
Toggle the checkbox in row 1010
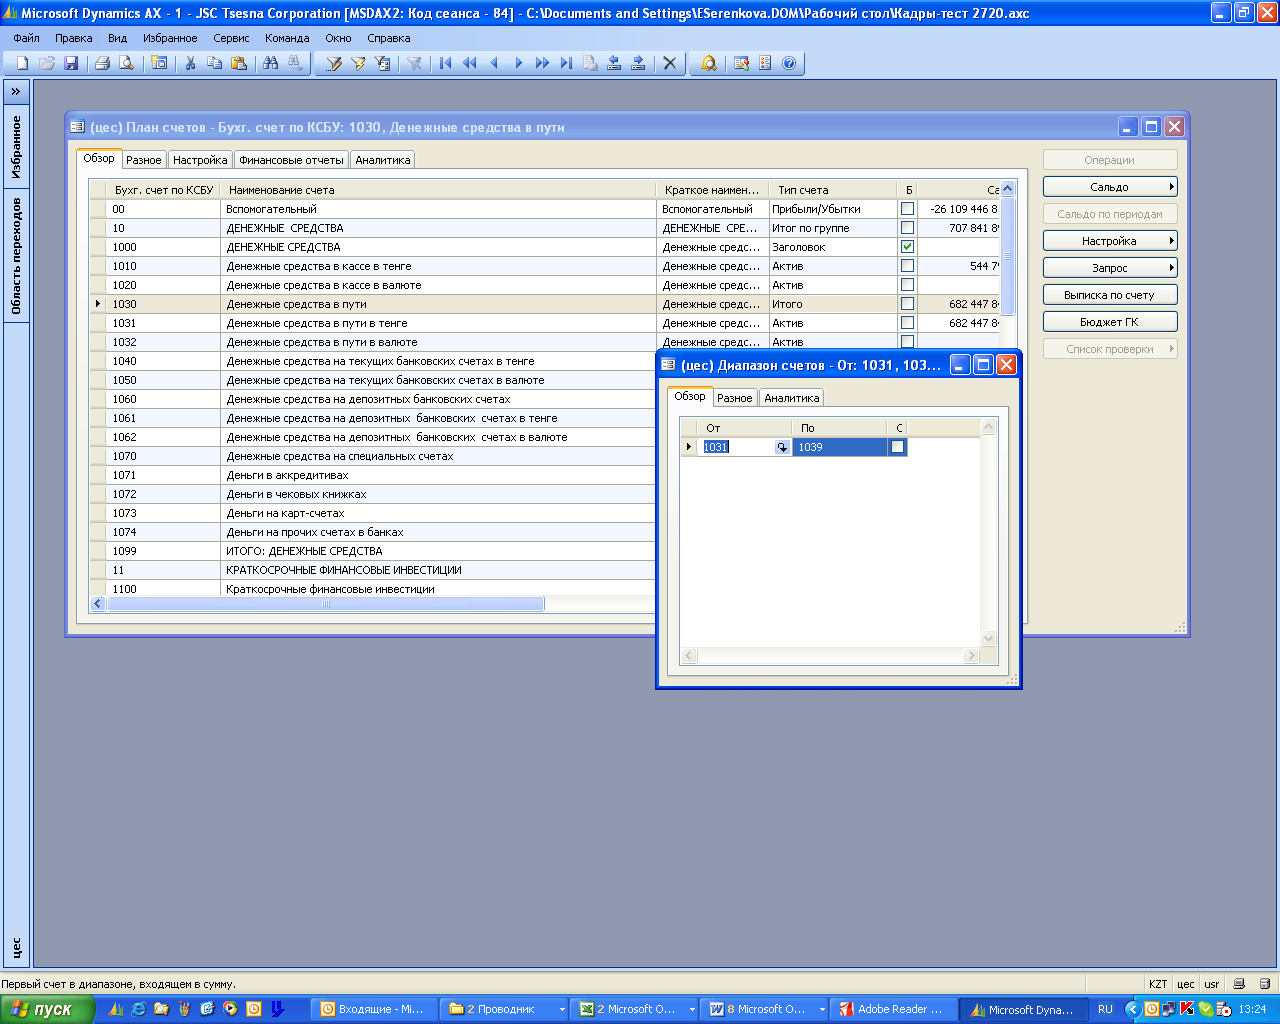tap(907, 266)
